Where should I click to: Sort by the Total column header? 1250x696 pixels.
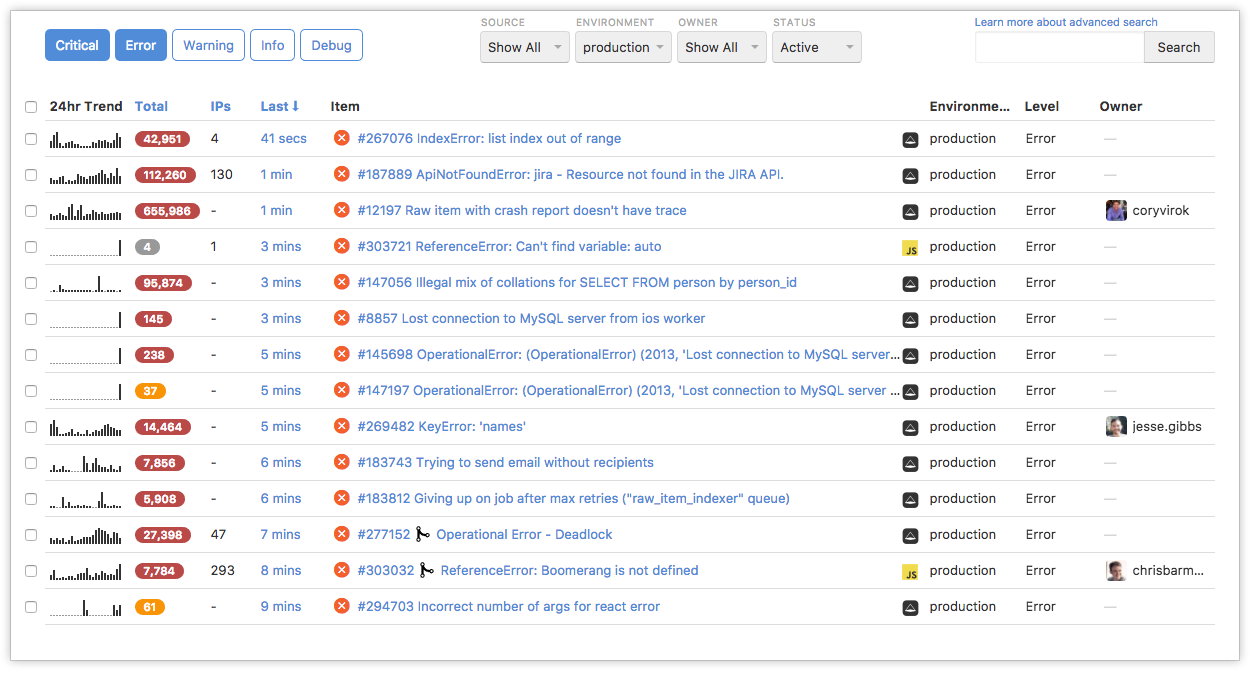[x=152, y=106]
